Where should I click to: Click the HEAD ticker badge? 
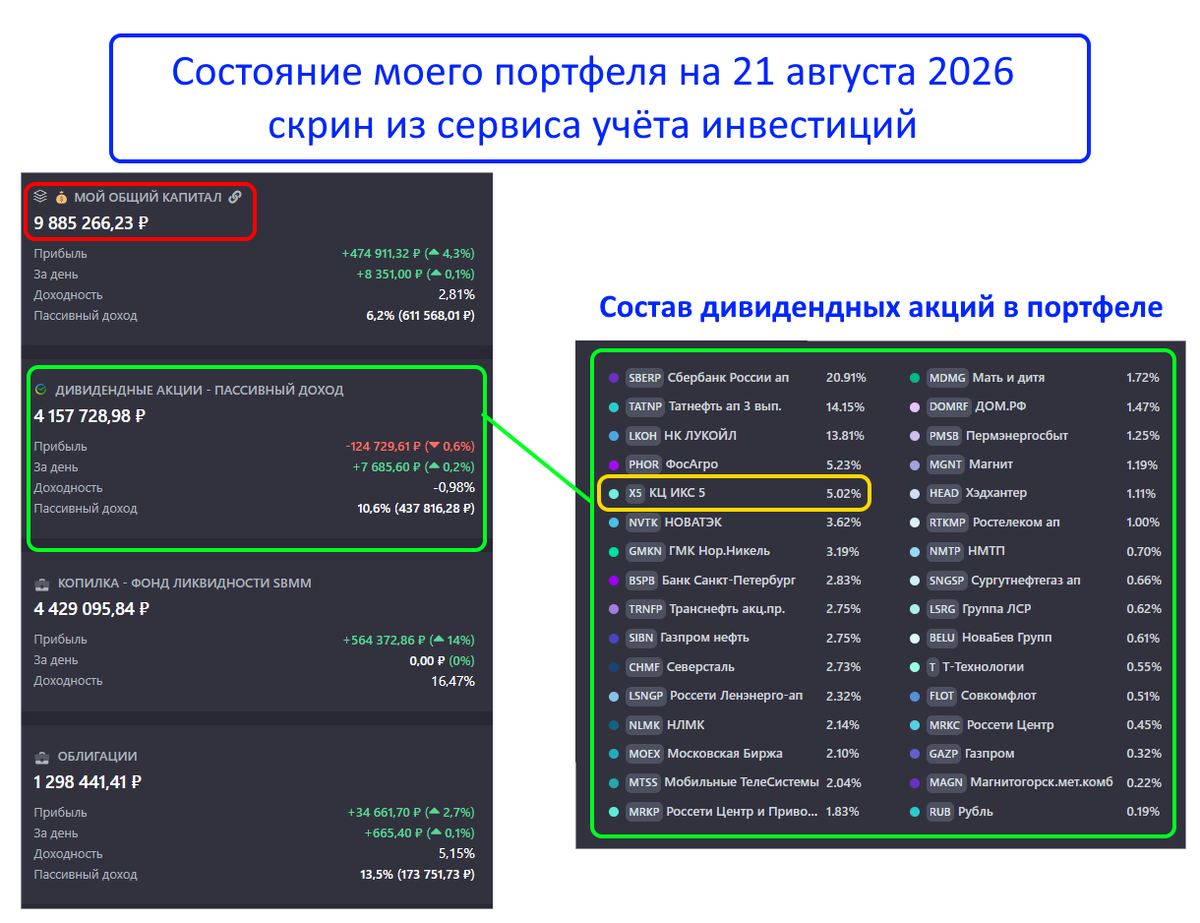click(x=945, y=494)
